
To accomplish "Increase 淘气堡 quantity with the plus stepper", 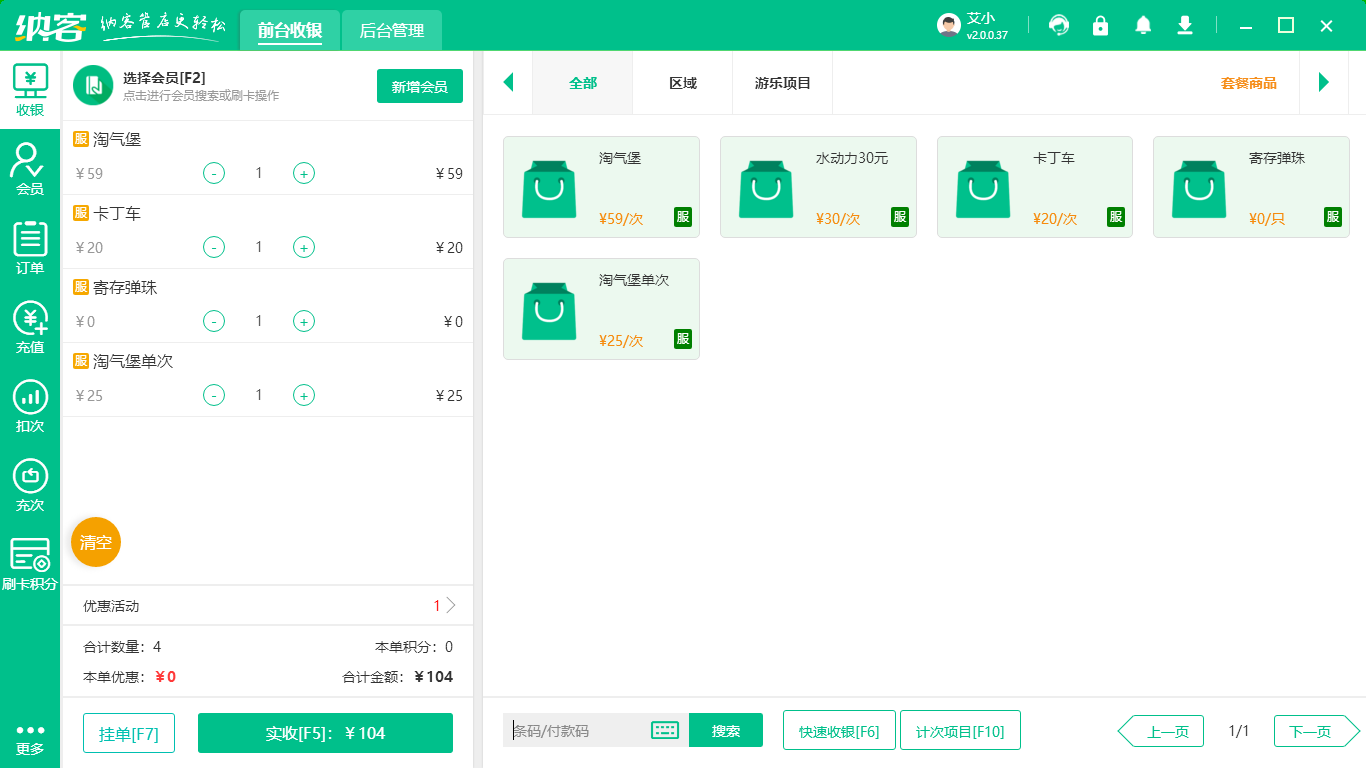I will pyautogui.click(x=303, y=173).
